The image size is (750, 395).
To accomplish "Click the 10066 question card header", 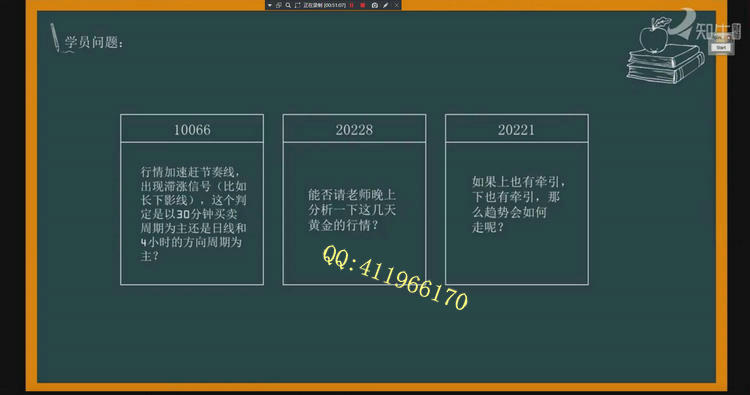I will click(x=192, y=129).
